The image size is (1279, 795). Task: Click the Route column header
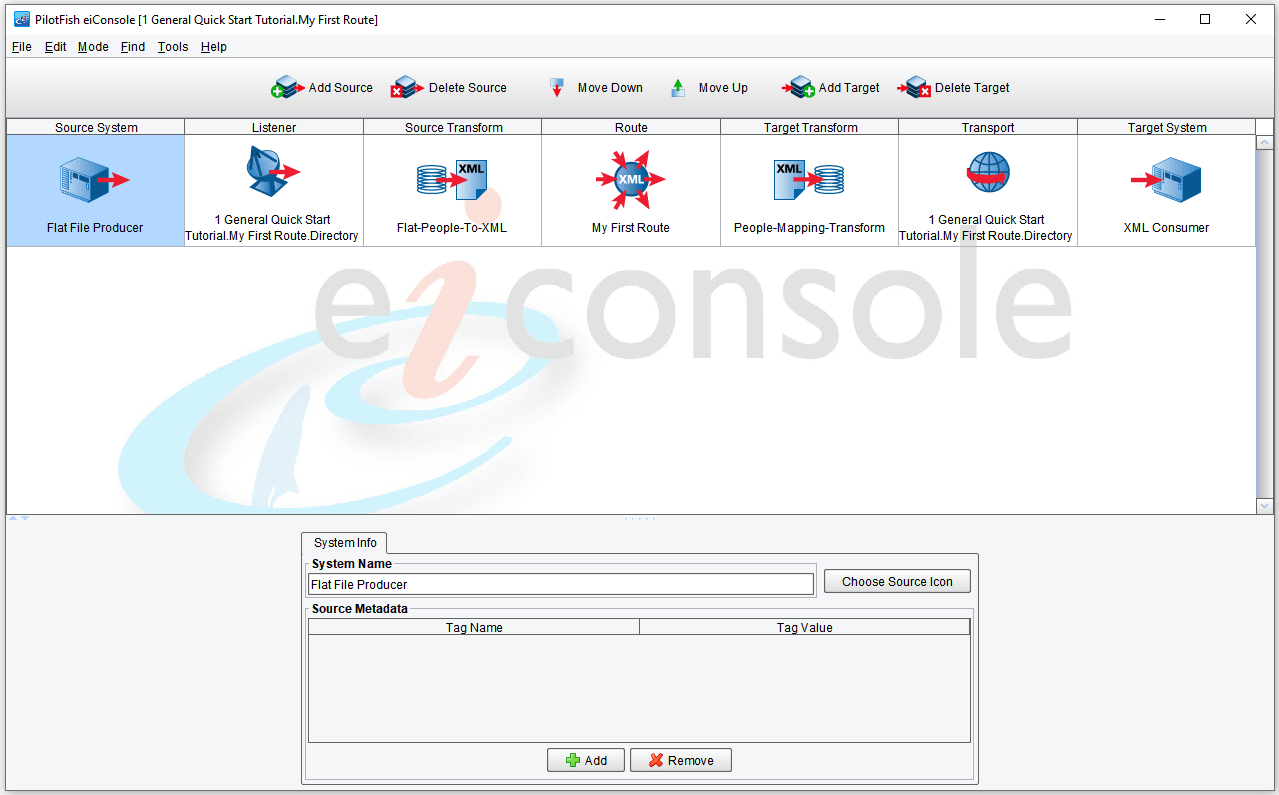coord(631,127)
